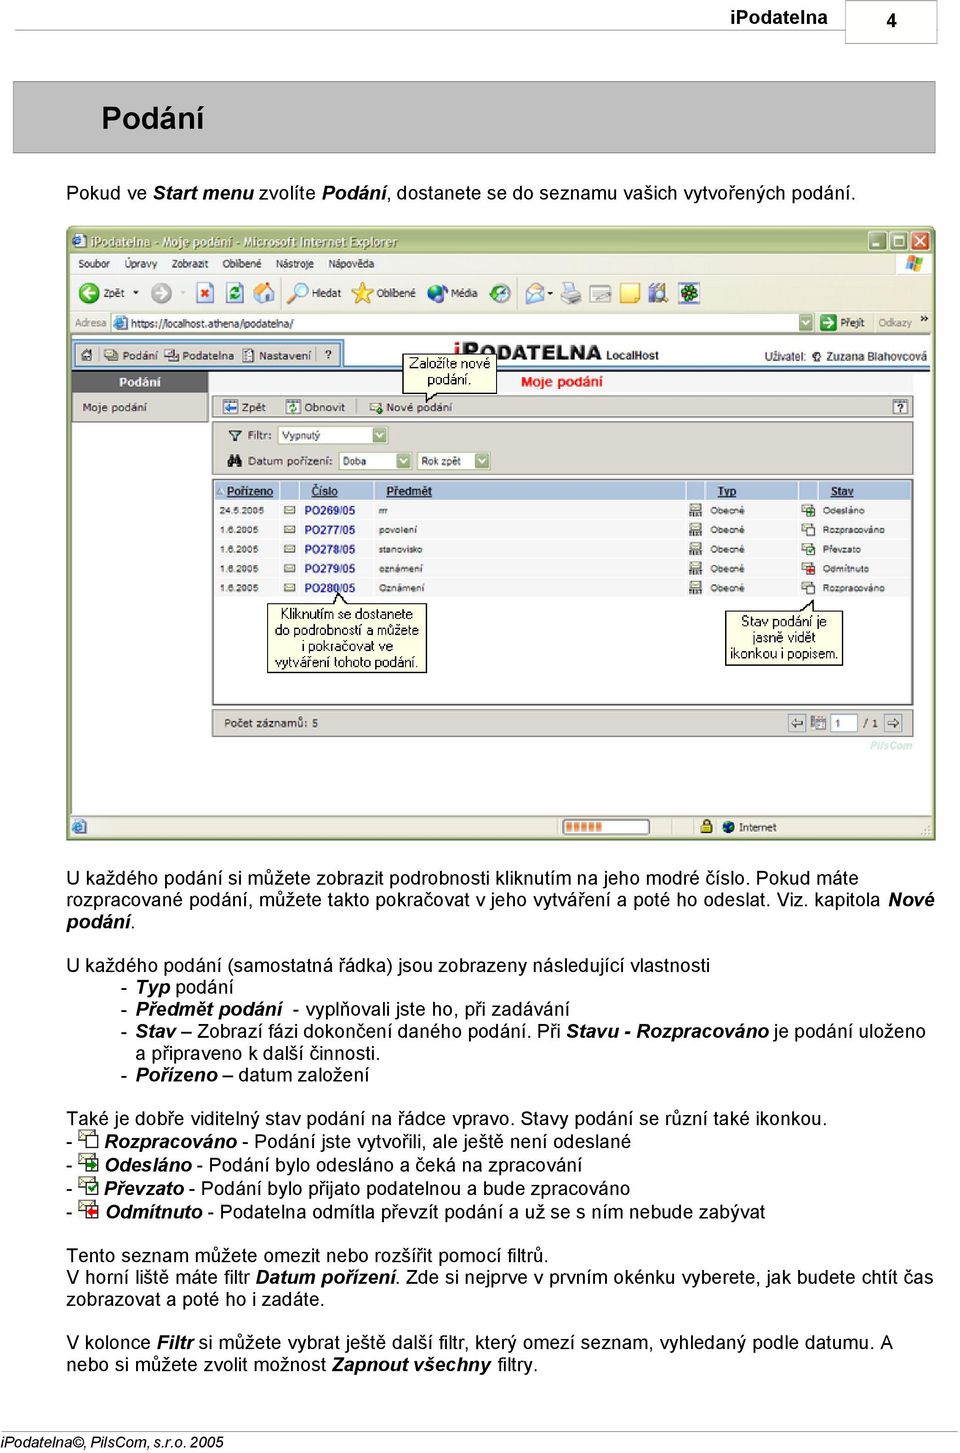Open the Úpravy menu
The image size is (960, 1453).
(x=141, y=264)
